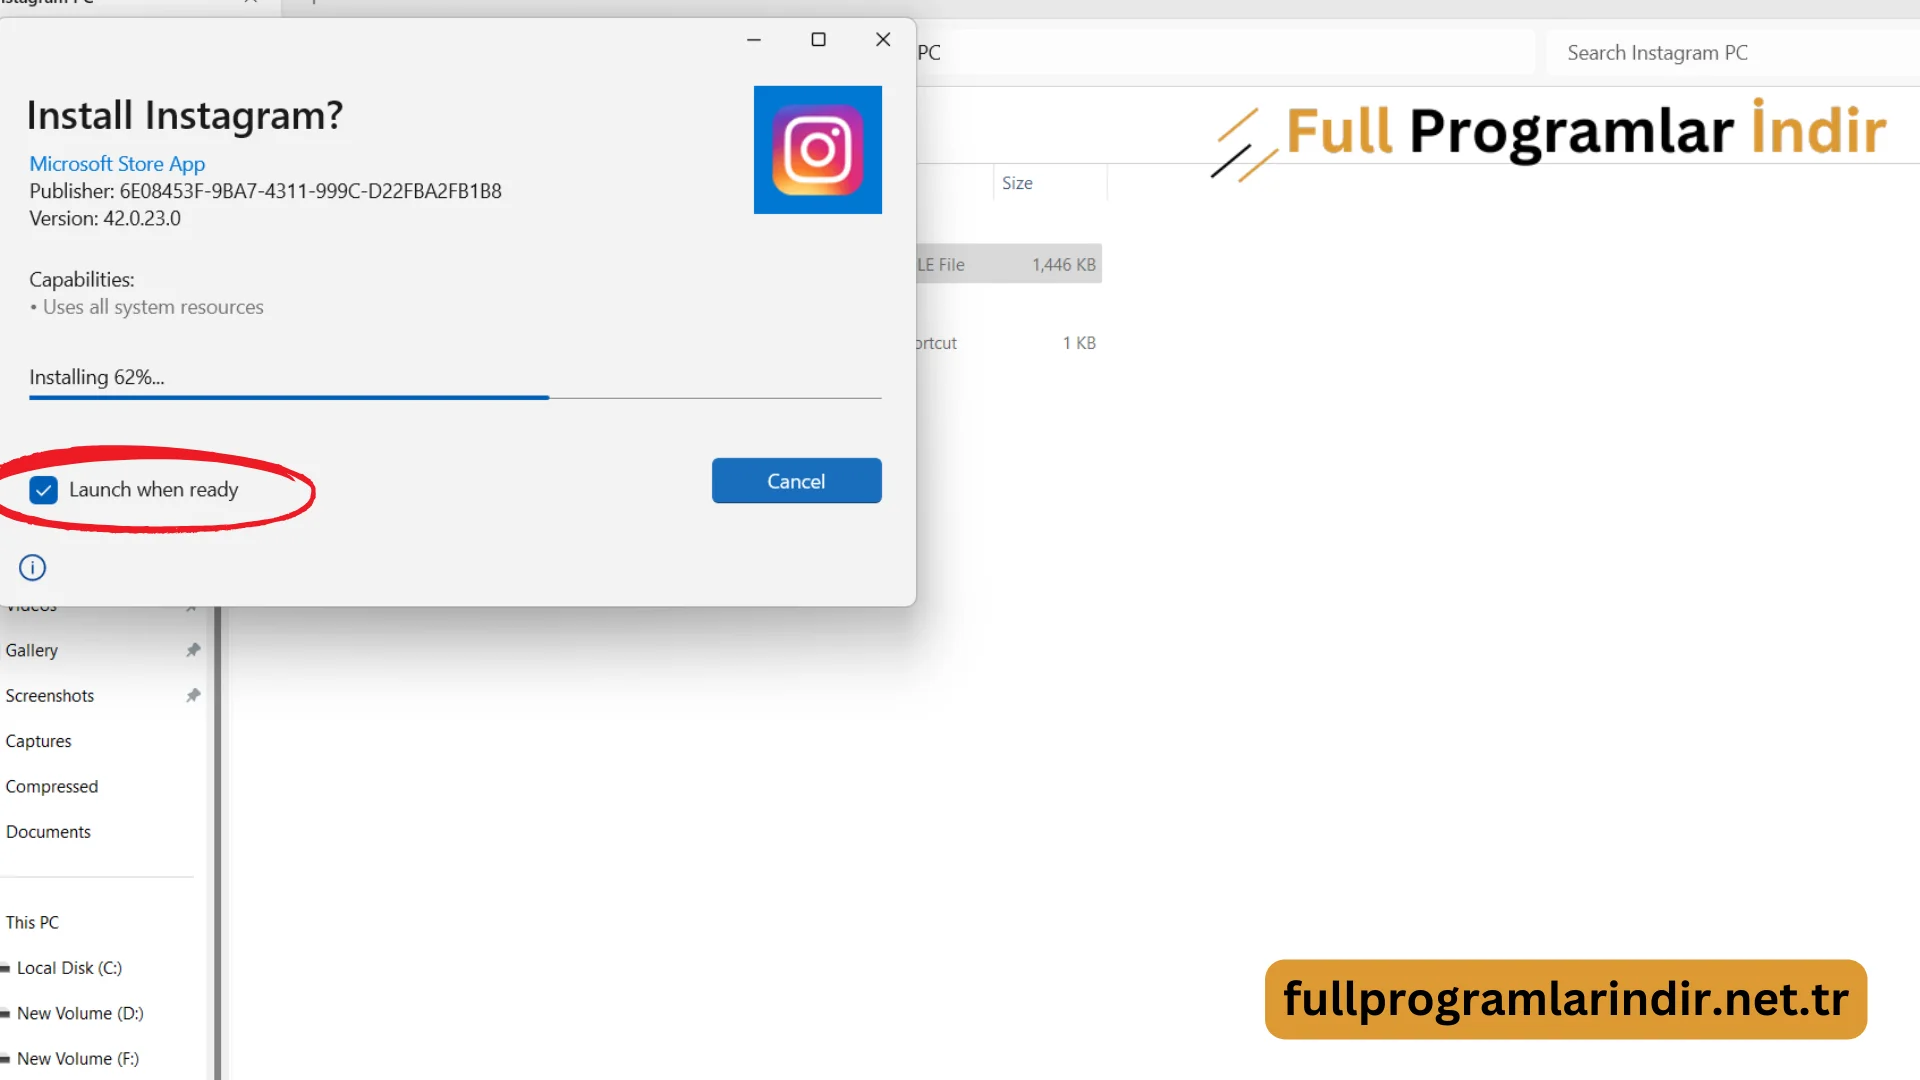
Task: Select Local Disk C in sidebar
Action: tap(69, 967)
